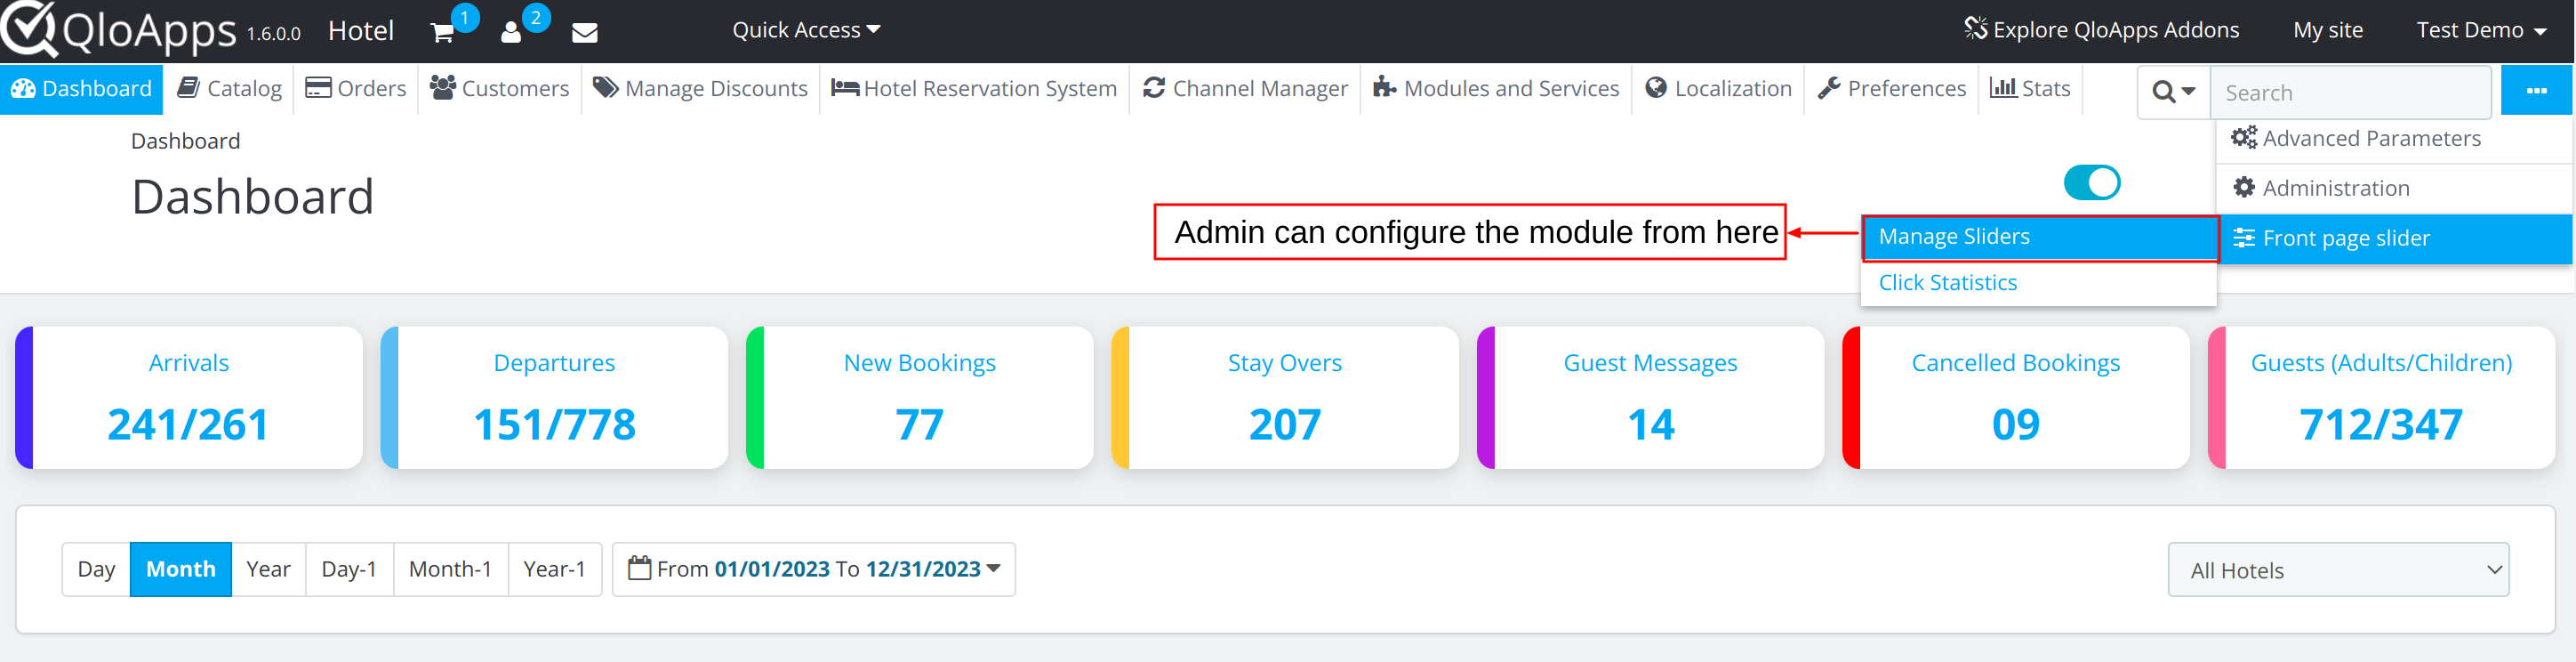Open My site link
Viewport: 2576px width, 662px height.
2328,30
